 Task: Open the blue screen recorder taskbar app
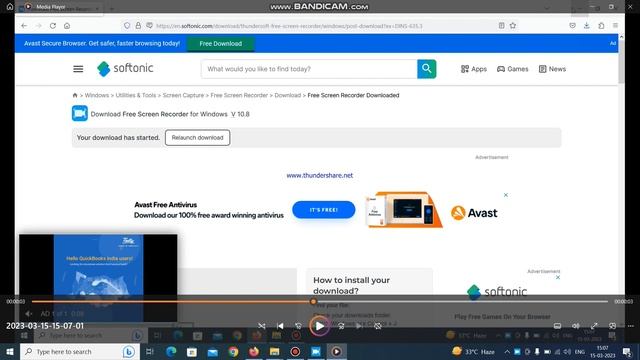[x=316, y=351]
